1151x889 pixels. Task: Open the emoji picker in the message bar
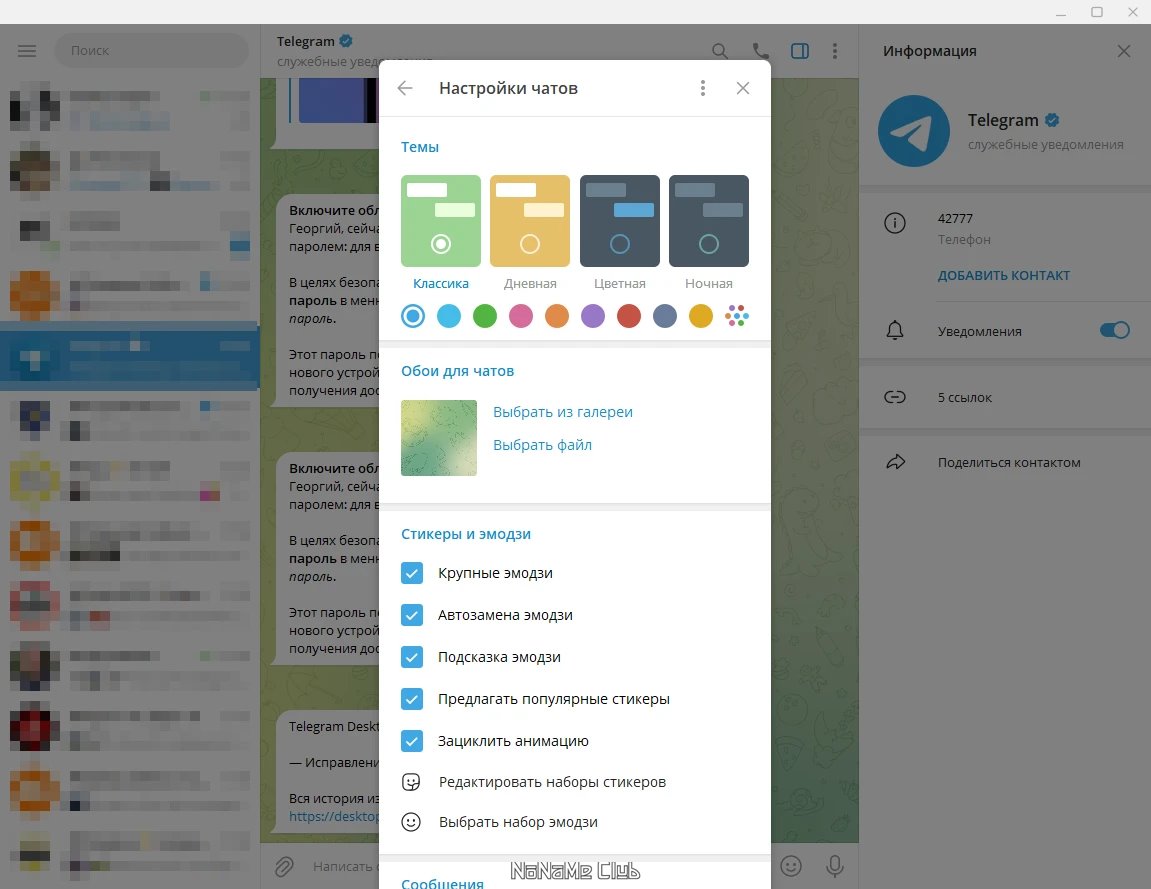pyautogui.click(x=790, y=866)
